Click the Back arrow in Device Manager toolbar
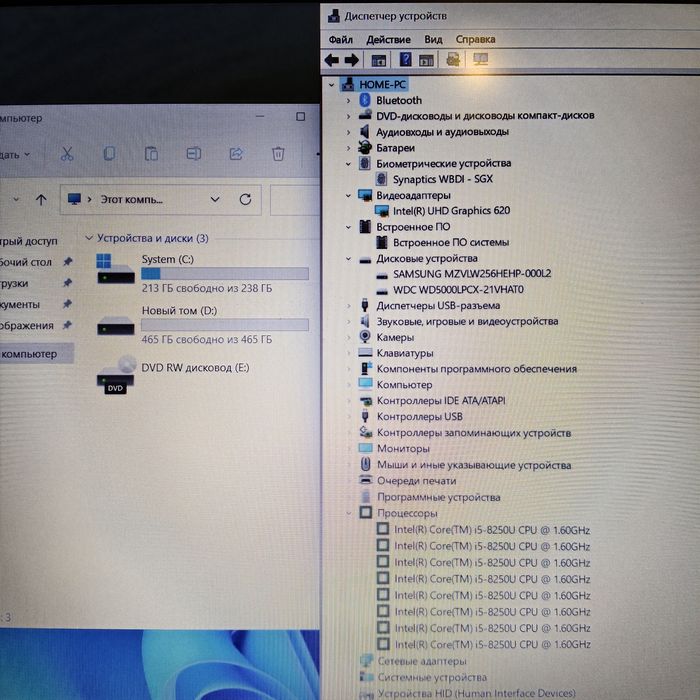Viewport: 700px width, 700px height. [331, 60]
